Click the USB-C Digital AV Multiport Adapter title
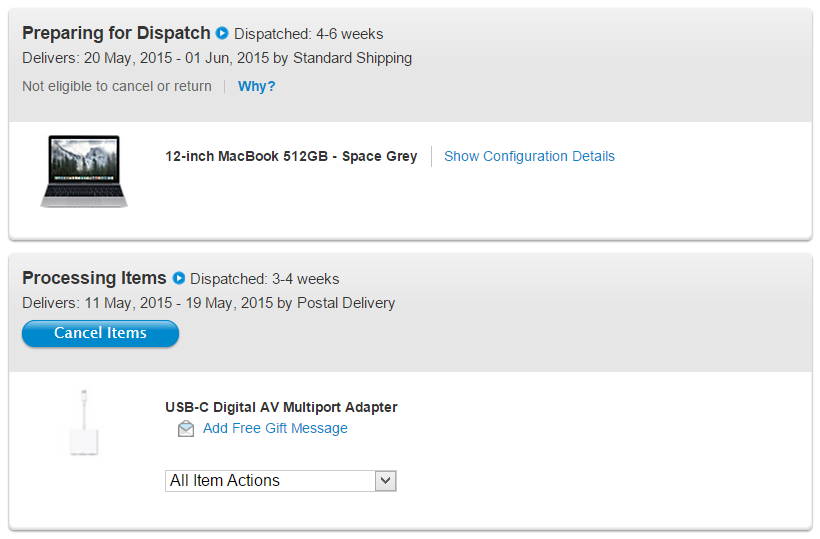Viewport: 820px width, 539px height. coord(281,407)
